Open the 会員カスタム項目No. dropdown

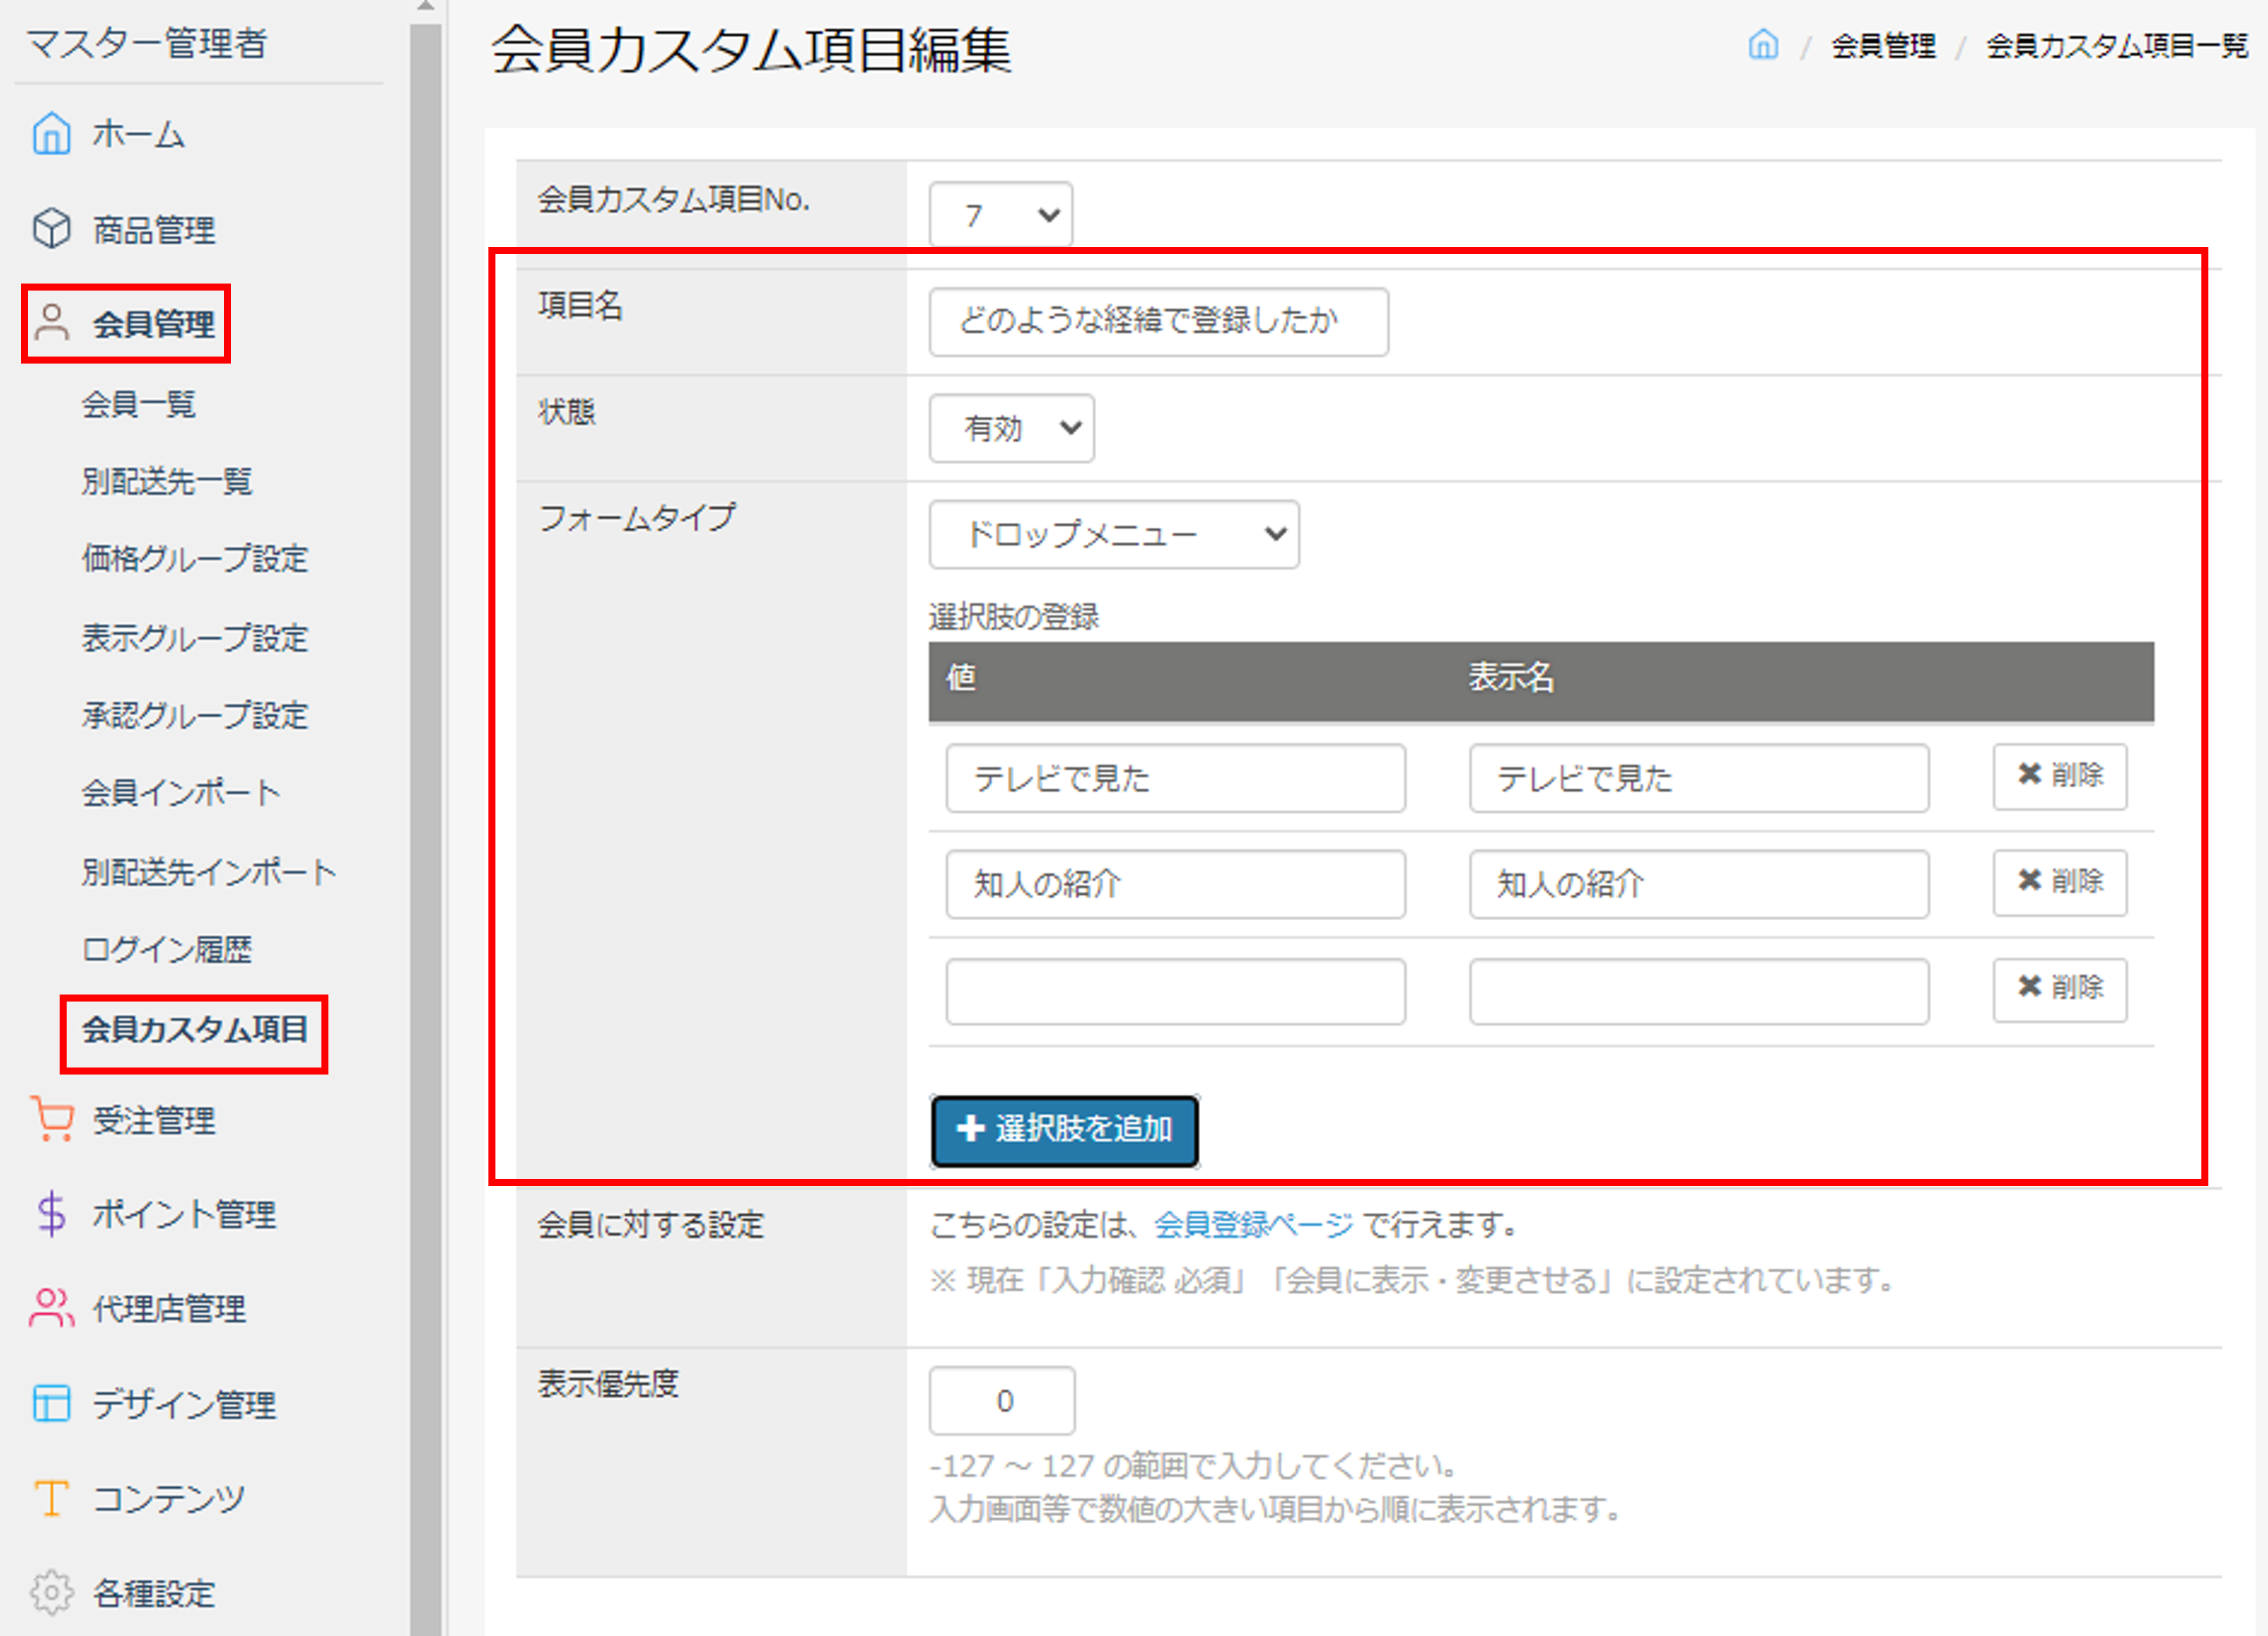[1001, 214]
